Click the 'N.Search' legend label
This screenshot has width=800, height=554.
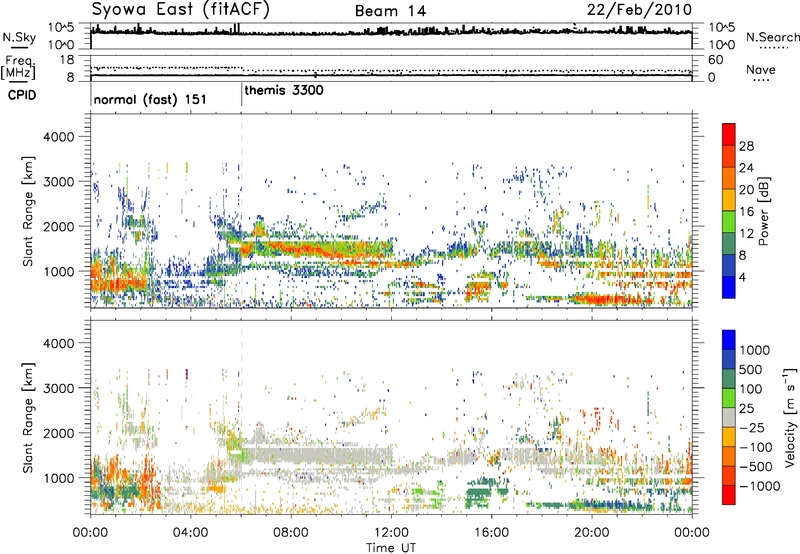[772, 37]
